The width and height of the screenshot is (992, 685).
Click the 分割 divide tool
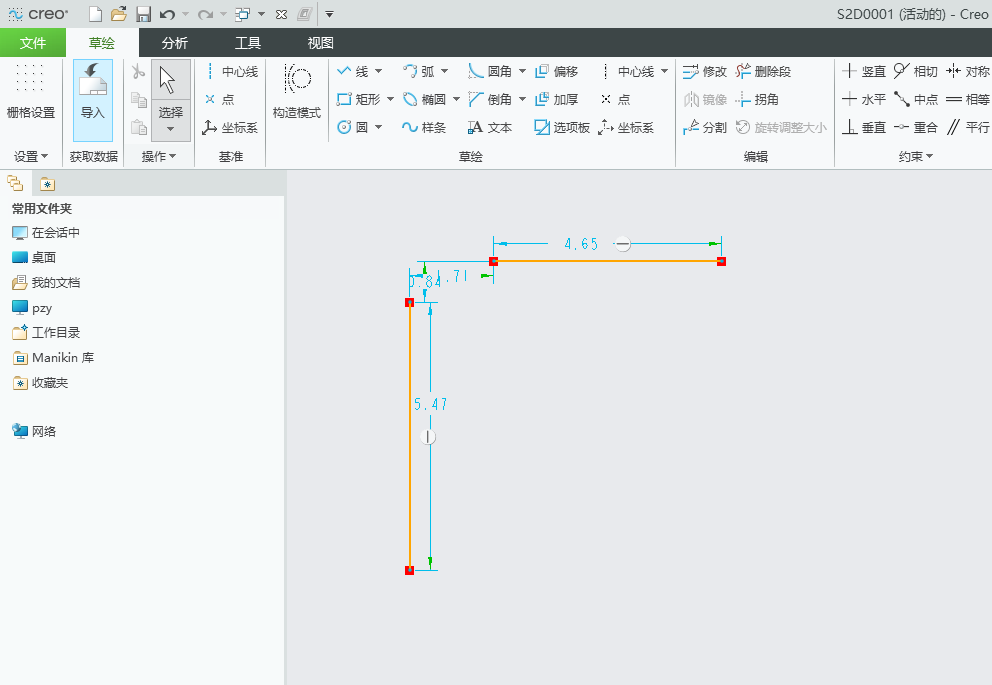705,127
